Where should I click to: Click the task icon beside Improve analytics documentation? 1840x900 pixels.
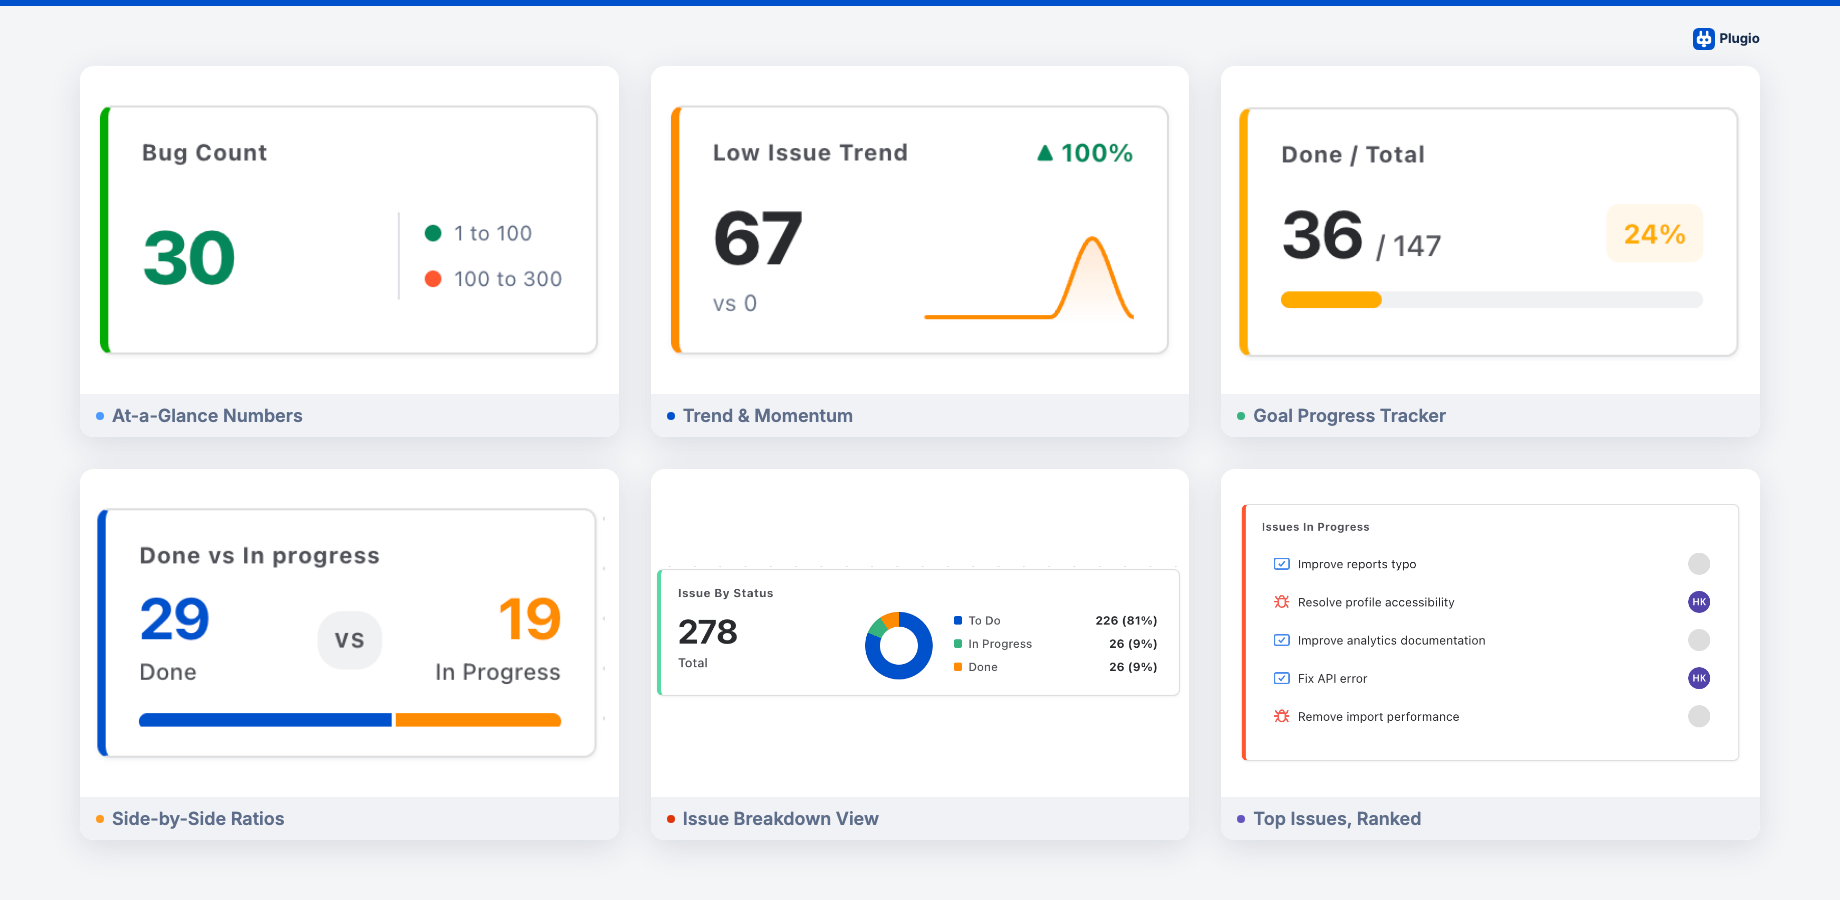[1281, 640]
